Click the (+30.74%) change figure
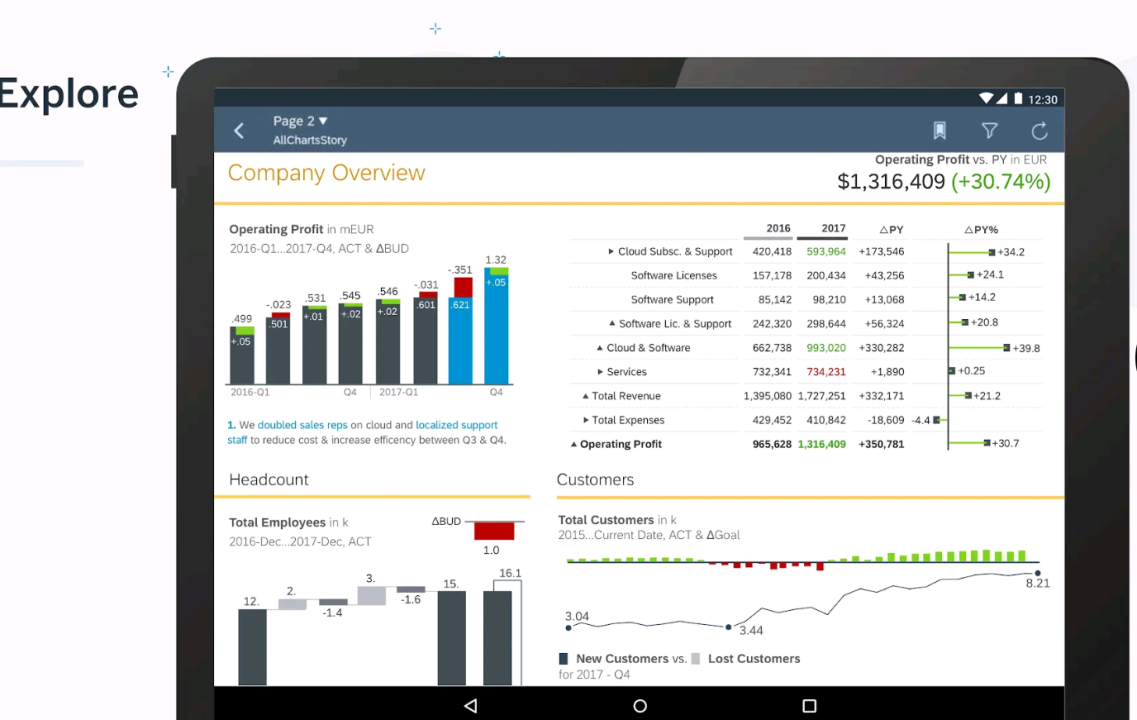1137x720 pixels. (x=1001, y=181)
